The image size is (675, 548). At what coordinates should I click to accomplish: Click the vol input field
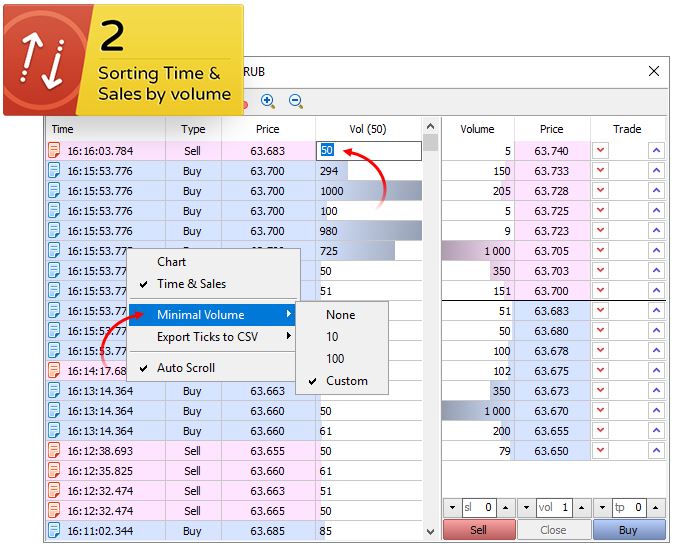(x=554, y=508)
